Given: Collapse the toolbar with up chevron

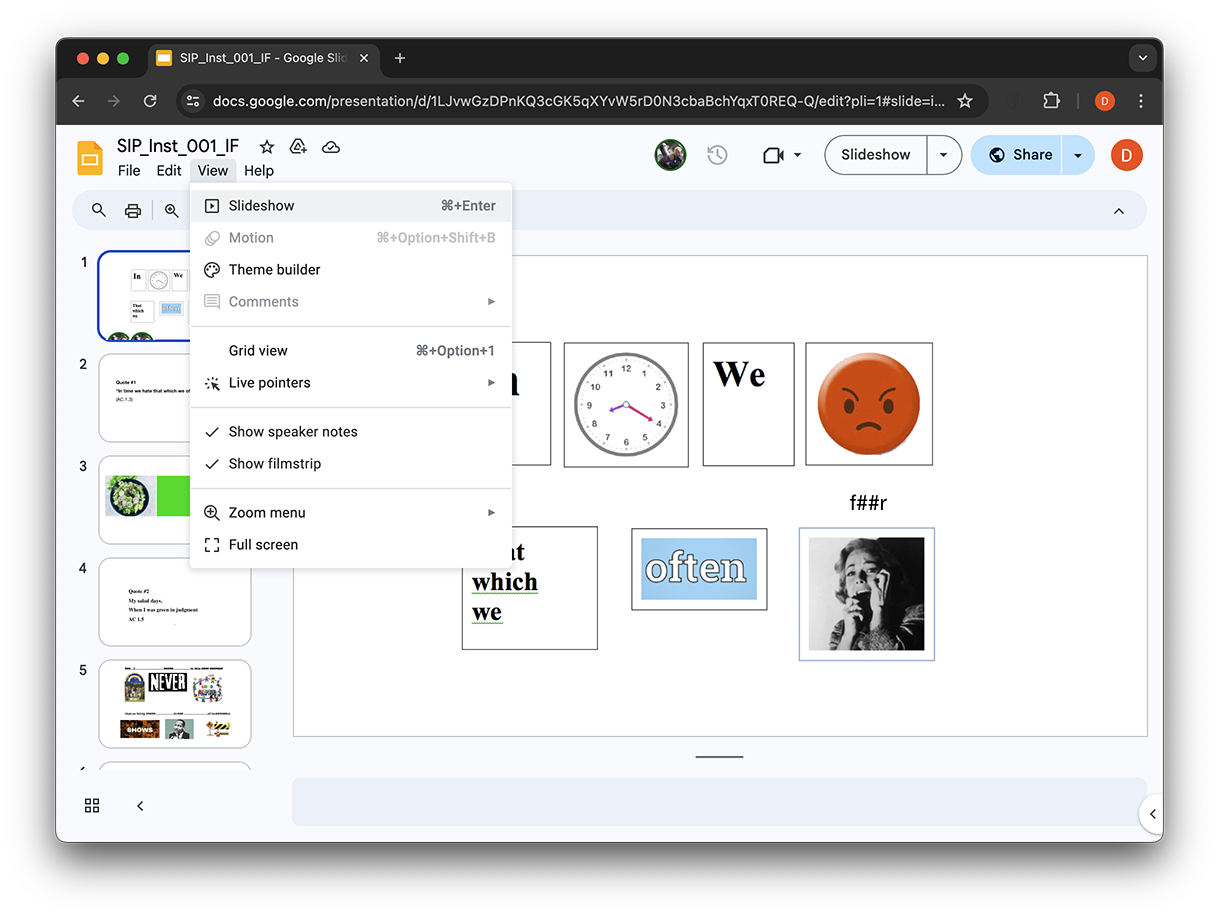Looking at the screenshot, I should [1119, 211].
